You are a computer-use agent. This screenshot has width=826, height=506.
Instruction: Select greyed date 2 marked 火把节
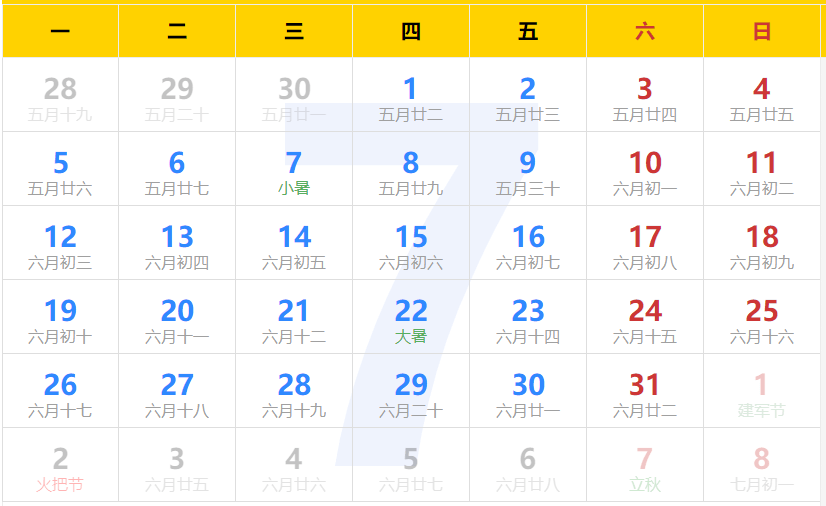[x=61, y=465]
